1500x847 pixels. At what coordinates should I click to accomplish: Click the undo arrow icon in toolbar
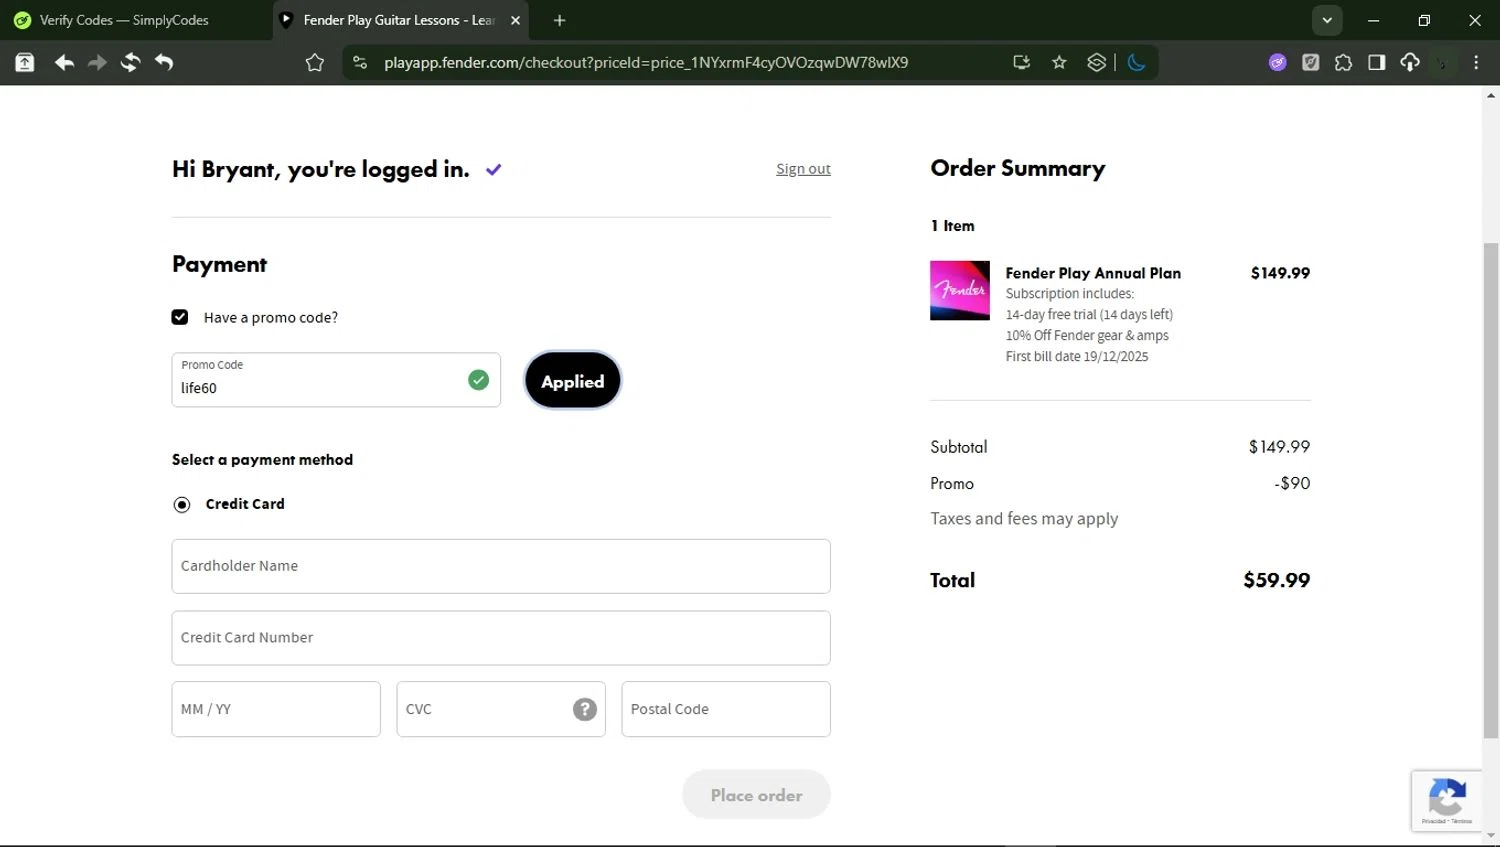coord(164,63)
